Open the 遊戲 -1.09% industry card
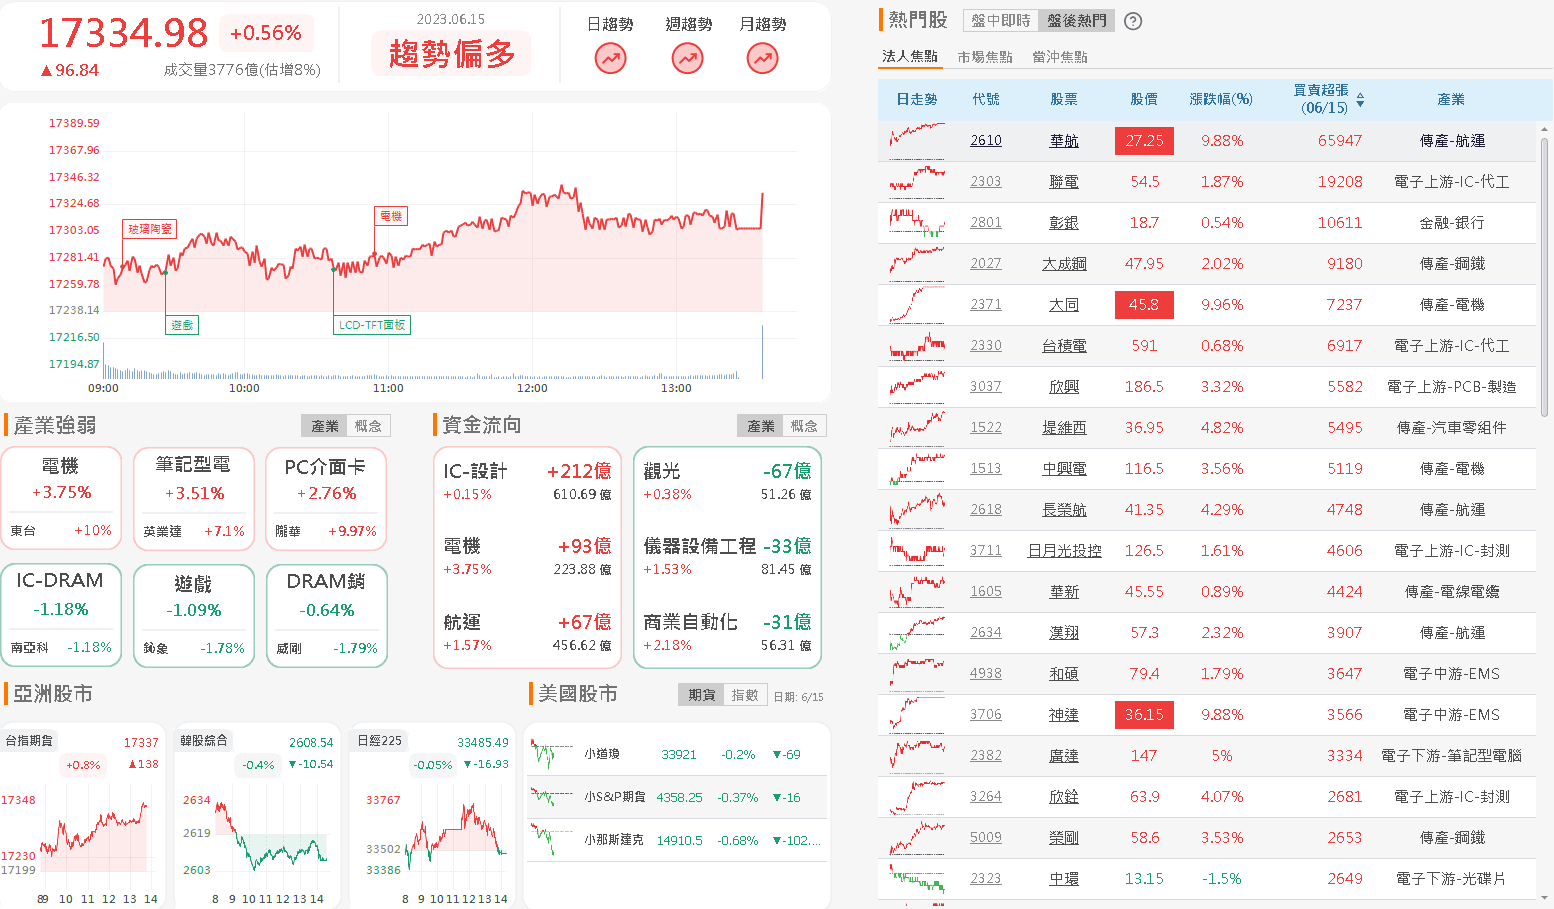The width and height of the screenshot is (1554, 909). (193, 615)
